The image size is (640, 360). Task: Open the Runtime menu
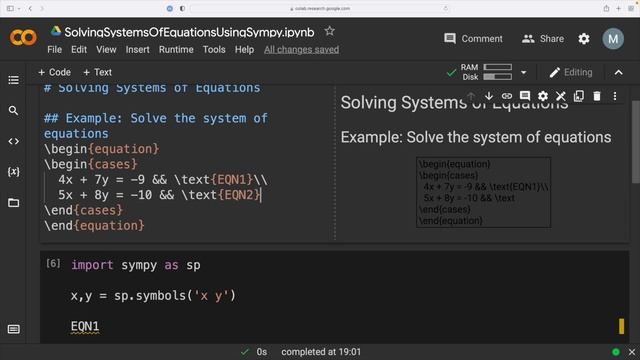pyautogui.click(x=176, y=49)
